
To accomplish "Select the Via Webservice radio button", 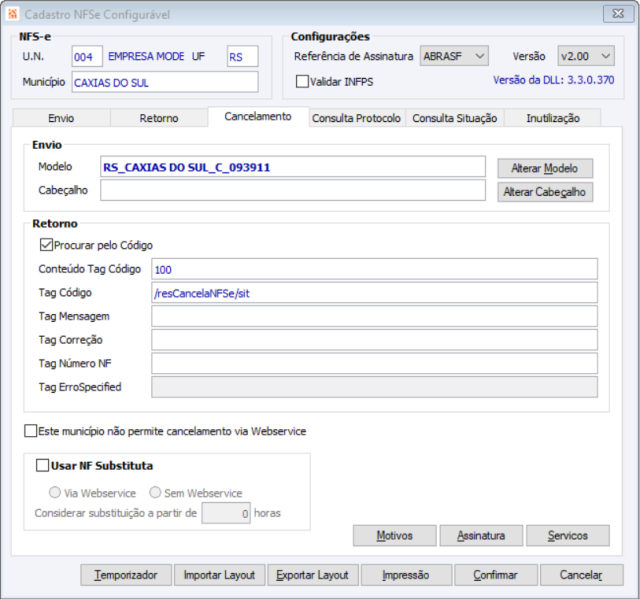I will pyautogui.click(x=56, y=493).
